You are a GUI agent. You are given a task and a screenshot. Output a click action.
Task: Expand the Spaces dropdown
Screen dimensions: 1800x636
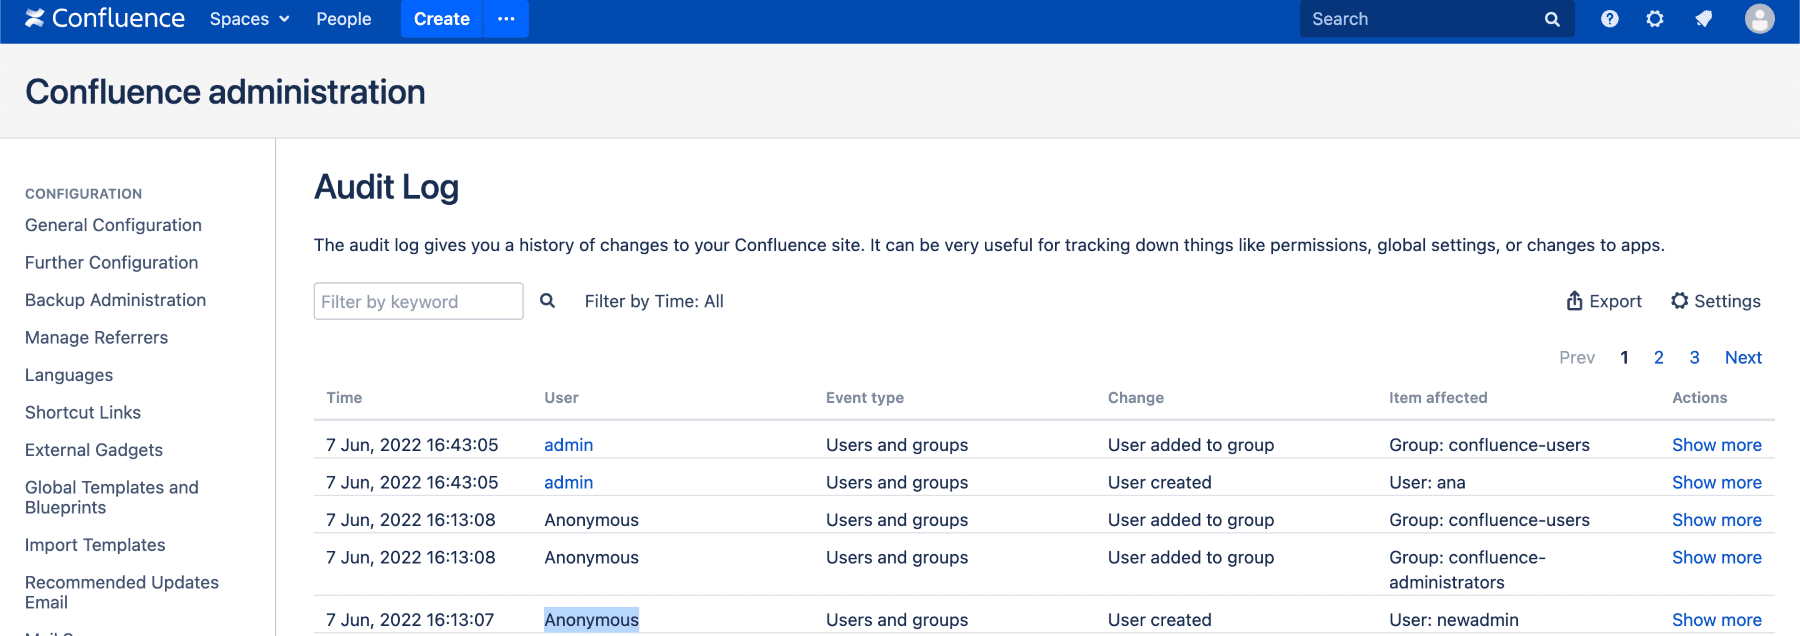pyautogui.click(x=249, y=19)
